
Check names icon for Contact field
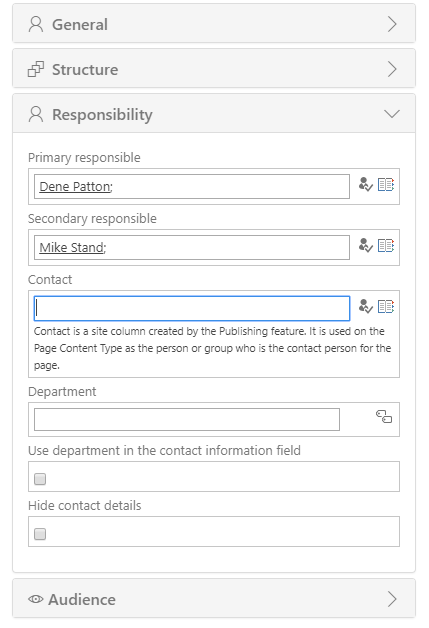point(365,306)
